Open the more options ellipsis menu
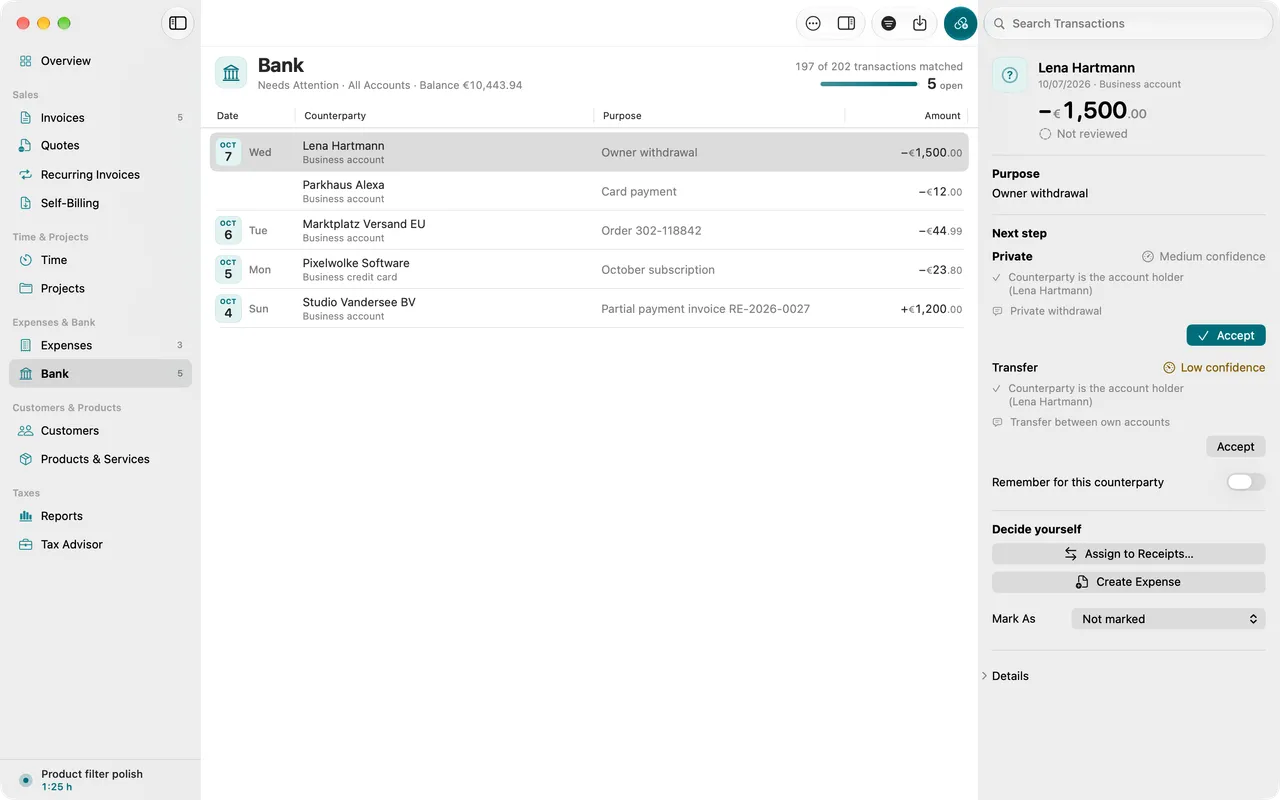Image resolution: width=1280 pixels, height=800 pixels. pyautogui.click(x=813, y=23)
